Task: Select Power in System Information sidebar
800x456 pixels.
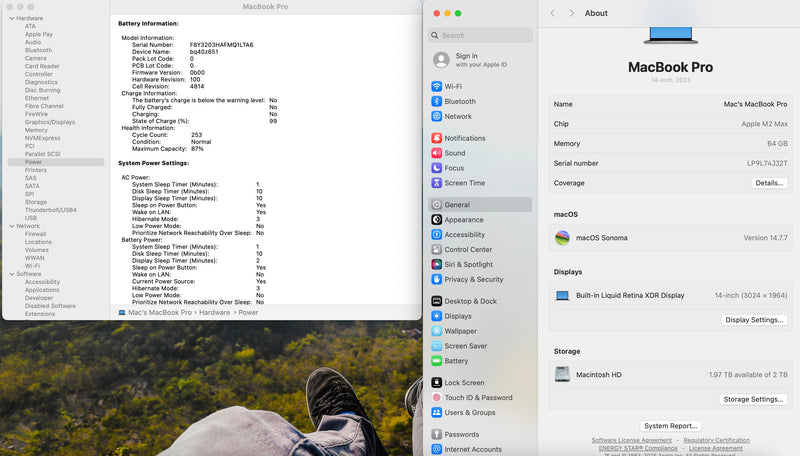Action: click(x=56, y=162)
